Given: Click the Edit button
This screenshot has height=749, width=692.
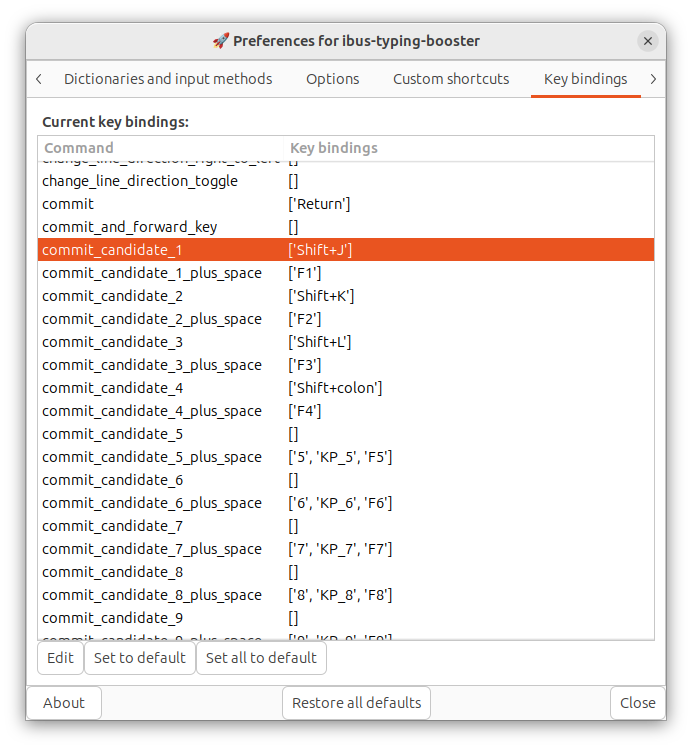Looking at the screenshot, I should [60, 658].
